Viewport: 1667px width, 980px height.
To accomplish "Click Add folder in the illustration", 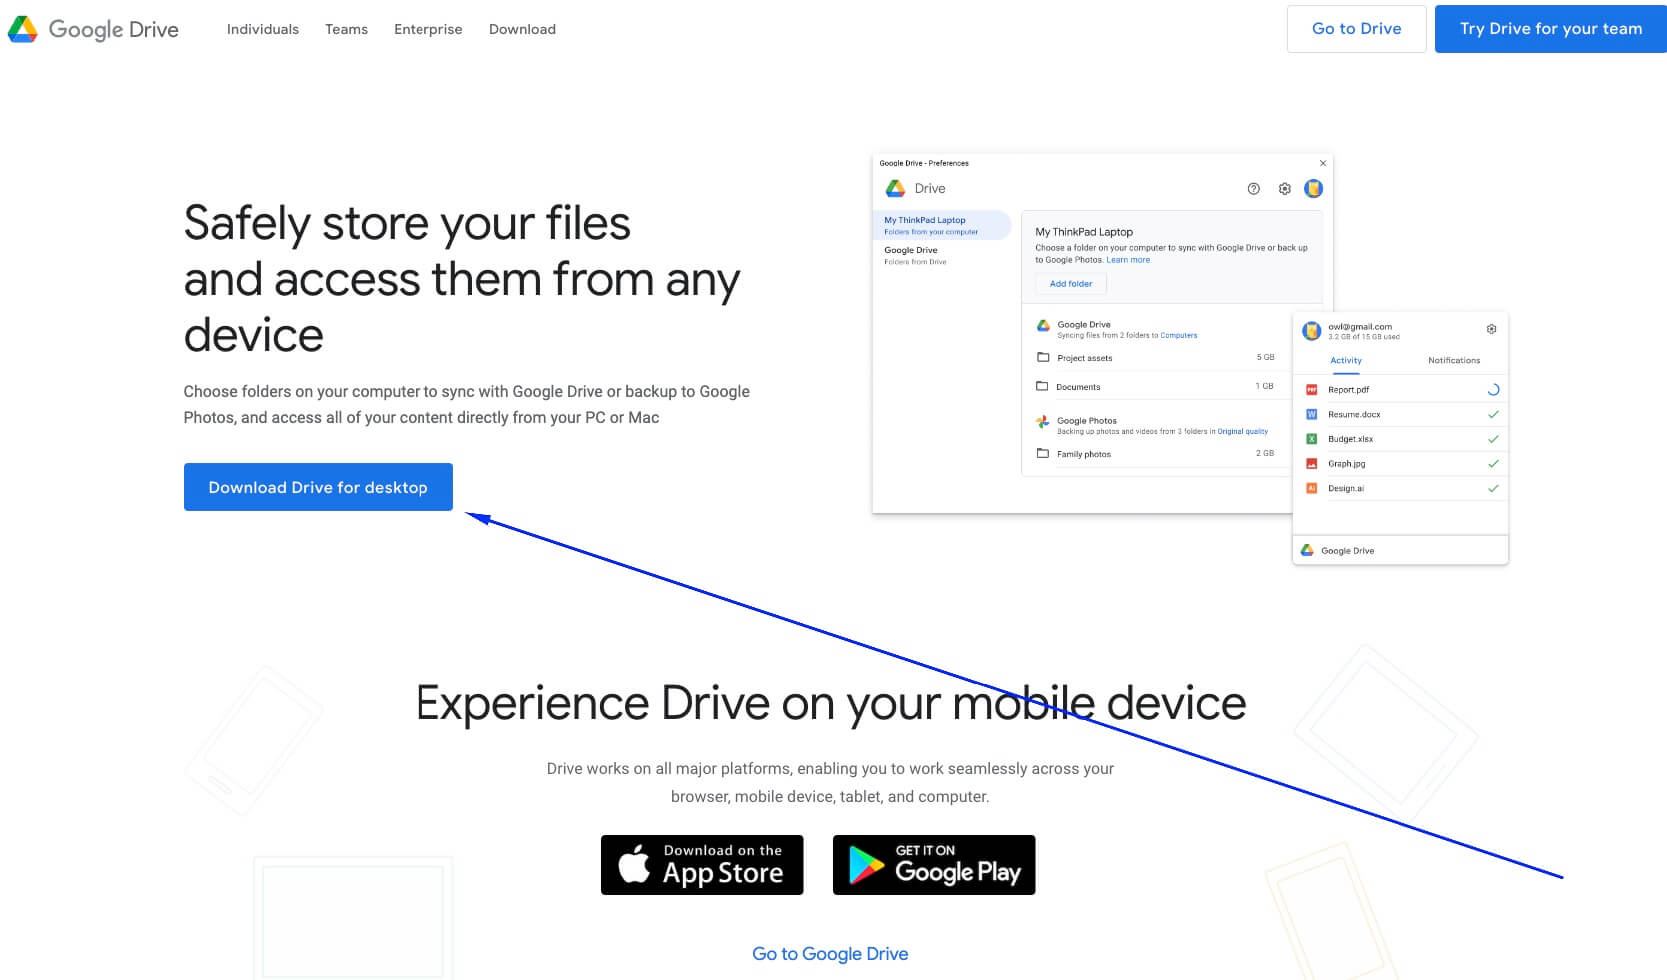I will pyautogui.click(x=1071, y=284).
